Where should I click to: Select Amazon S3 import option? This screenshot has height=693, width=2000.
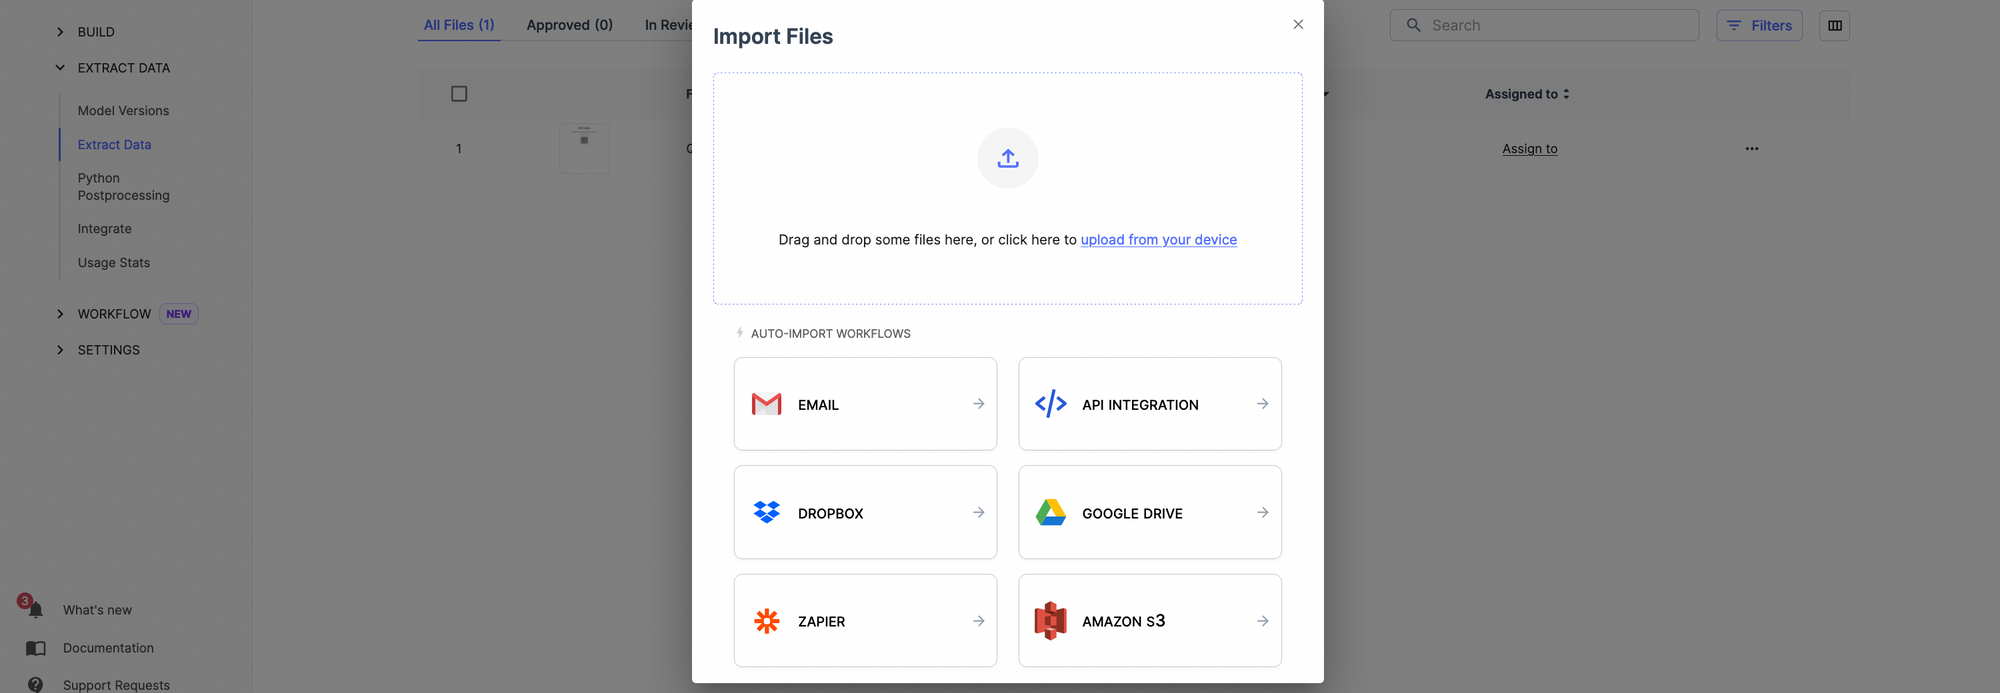pos(1149,620)
